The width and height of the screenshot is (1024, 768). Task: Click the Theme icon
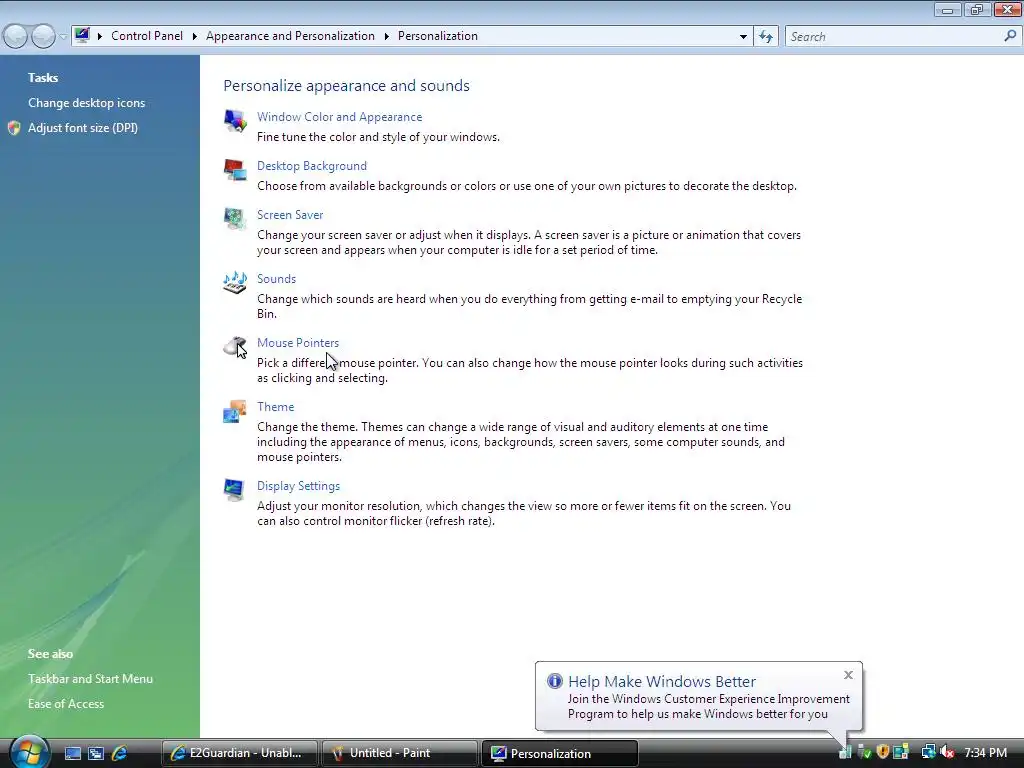click(x=235, y=411)
